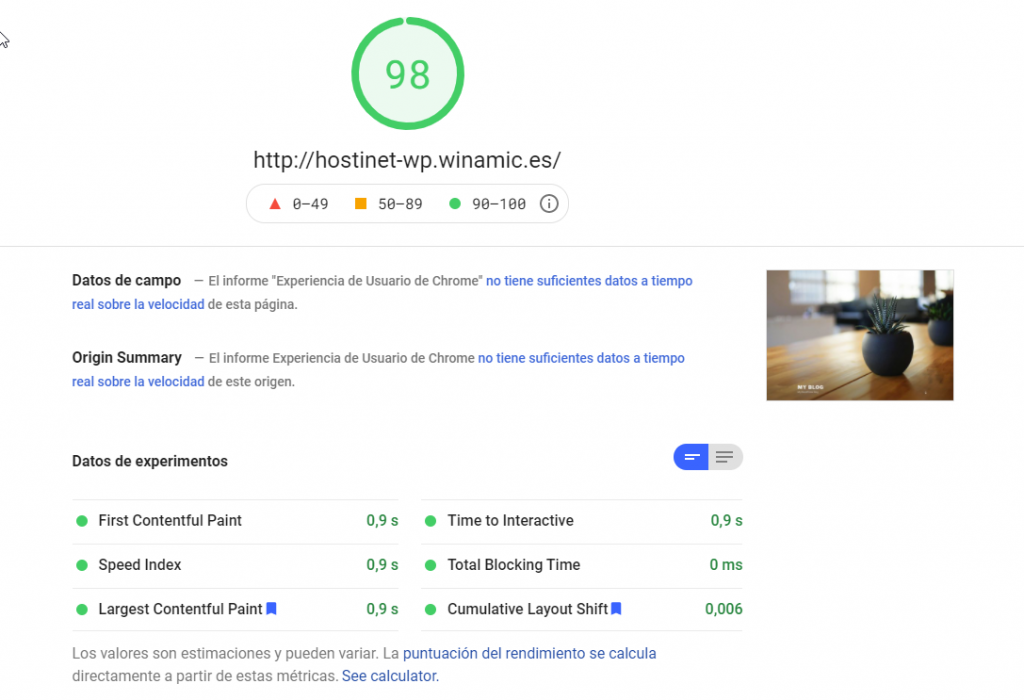This screenshot has width=1024, height=700.
Task: Click the hostinet-wp.winamic.es URL text
Action: (407, 159)
